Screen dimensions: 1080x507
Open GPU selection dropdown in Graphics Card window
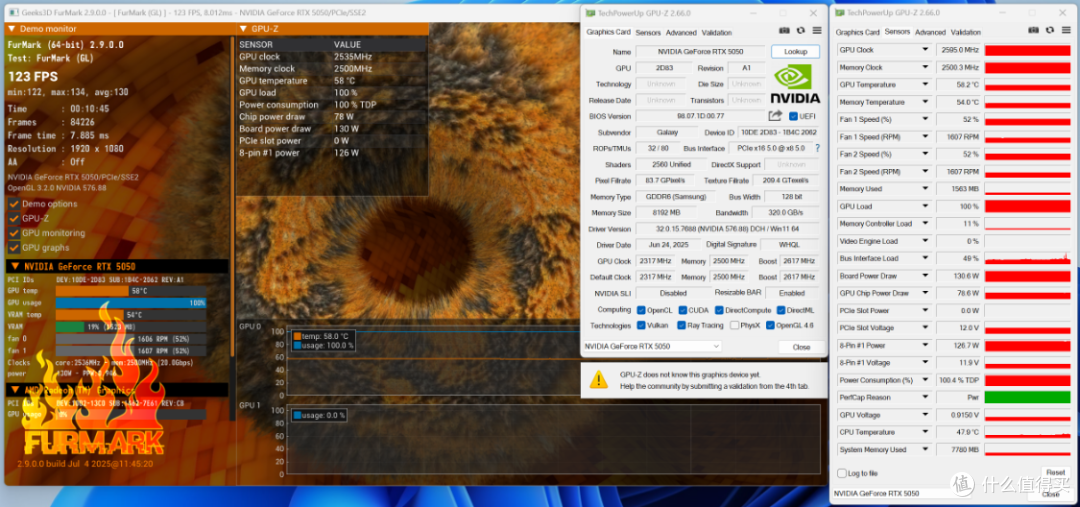click(x=652, y=346)
